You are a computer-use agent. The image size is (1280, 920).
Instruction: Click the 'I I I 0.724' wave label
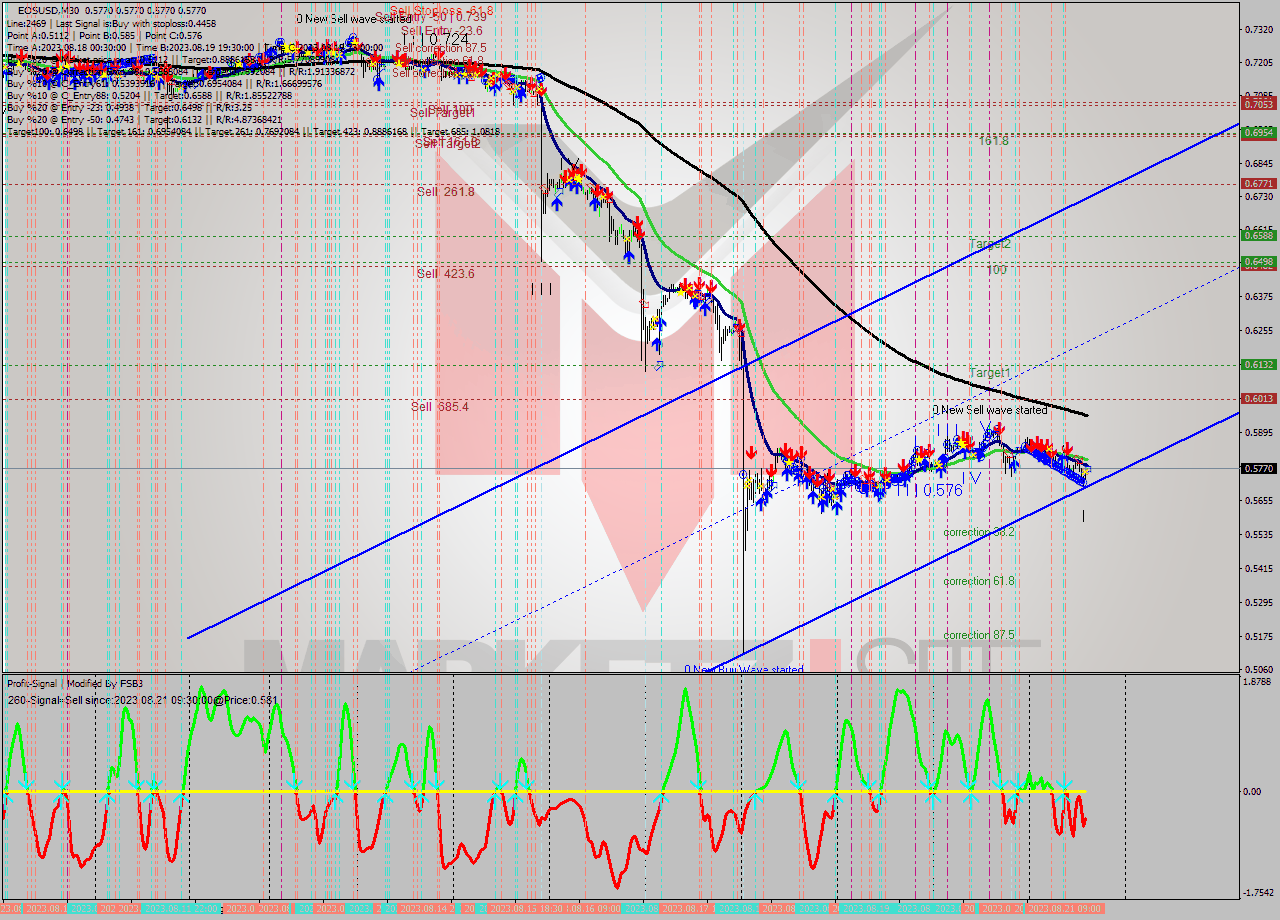click(x=437, y=39)
